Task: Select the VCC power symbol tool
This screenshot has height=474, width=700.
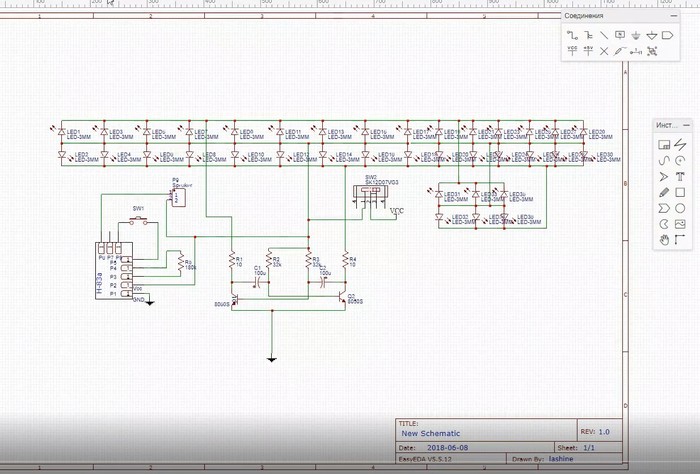Action: 572,49
